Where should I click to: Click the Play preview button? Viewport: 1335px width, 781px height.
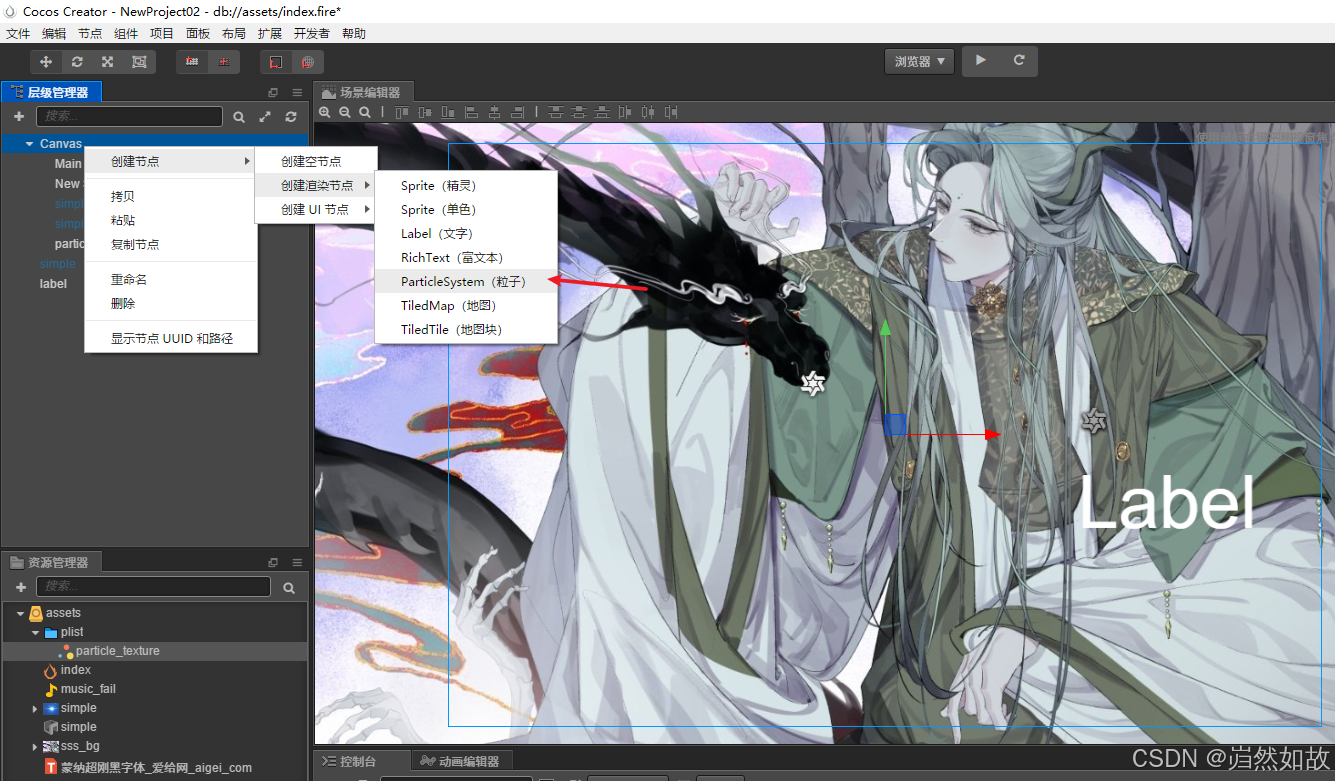(x=981, y=61)
